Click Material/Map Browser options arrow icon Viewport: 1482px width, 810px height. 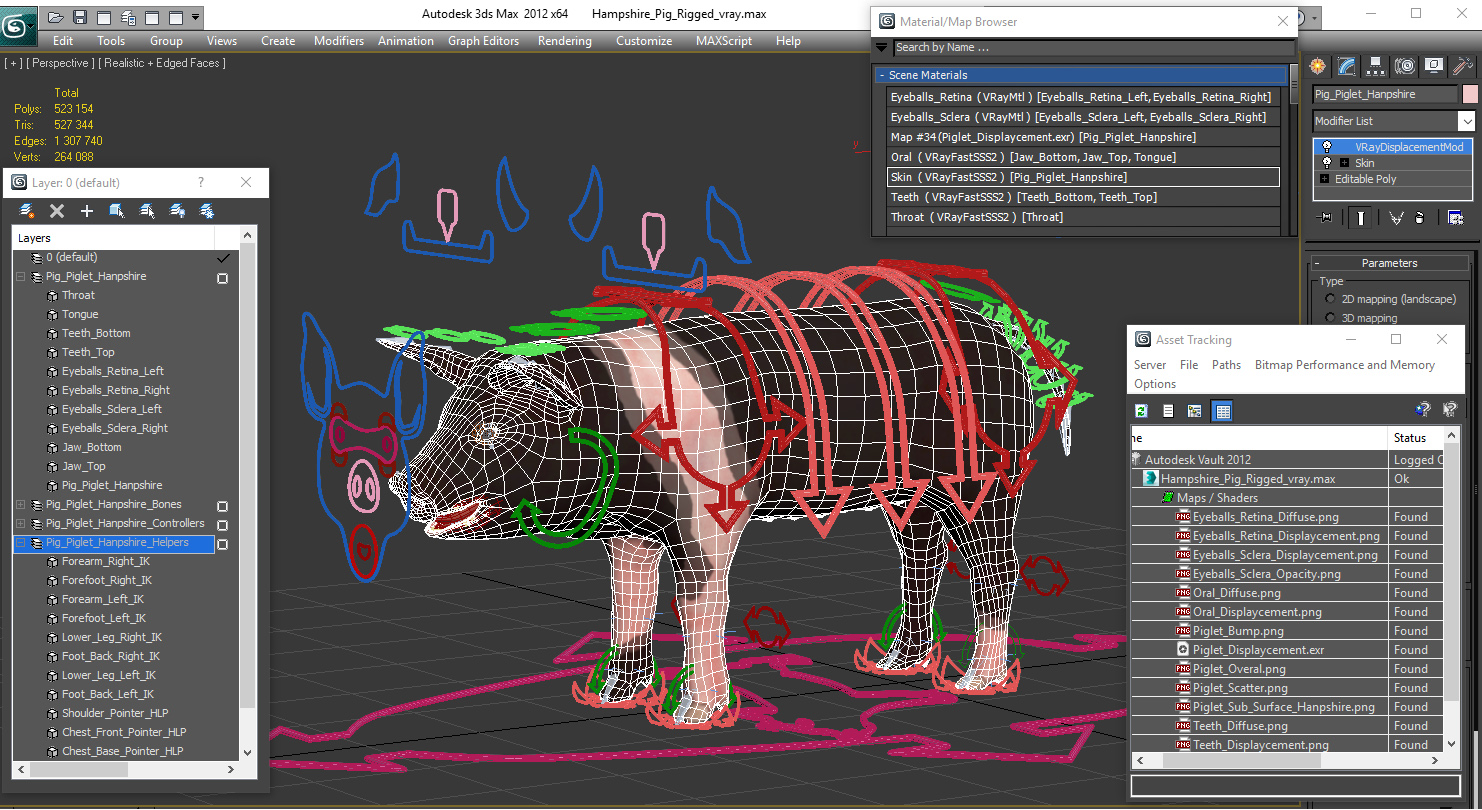881,47
